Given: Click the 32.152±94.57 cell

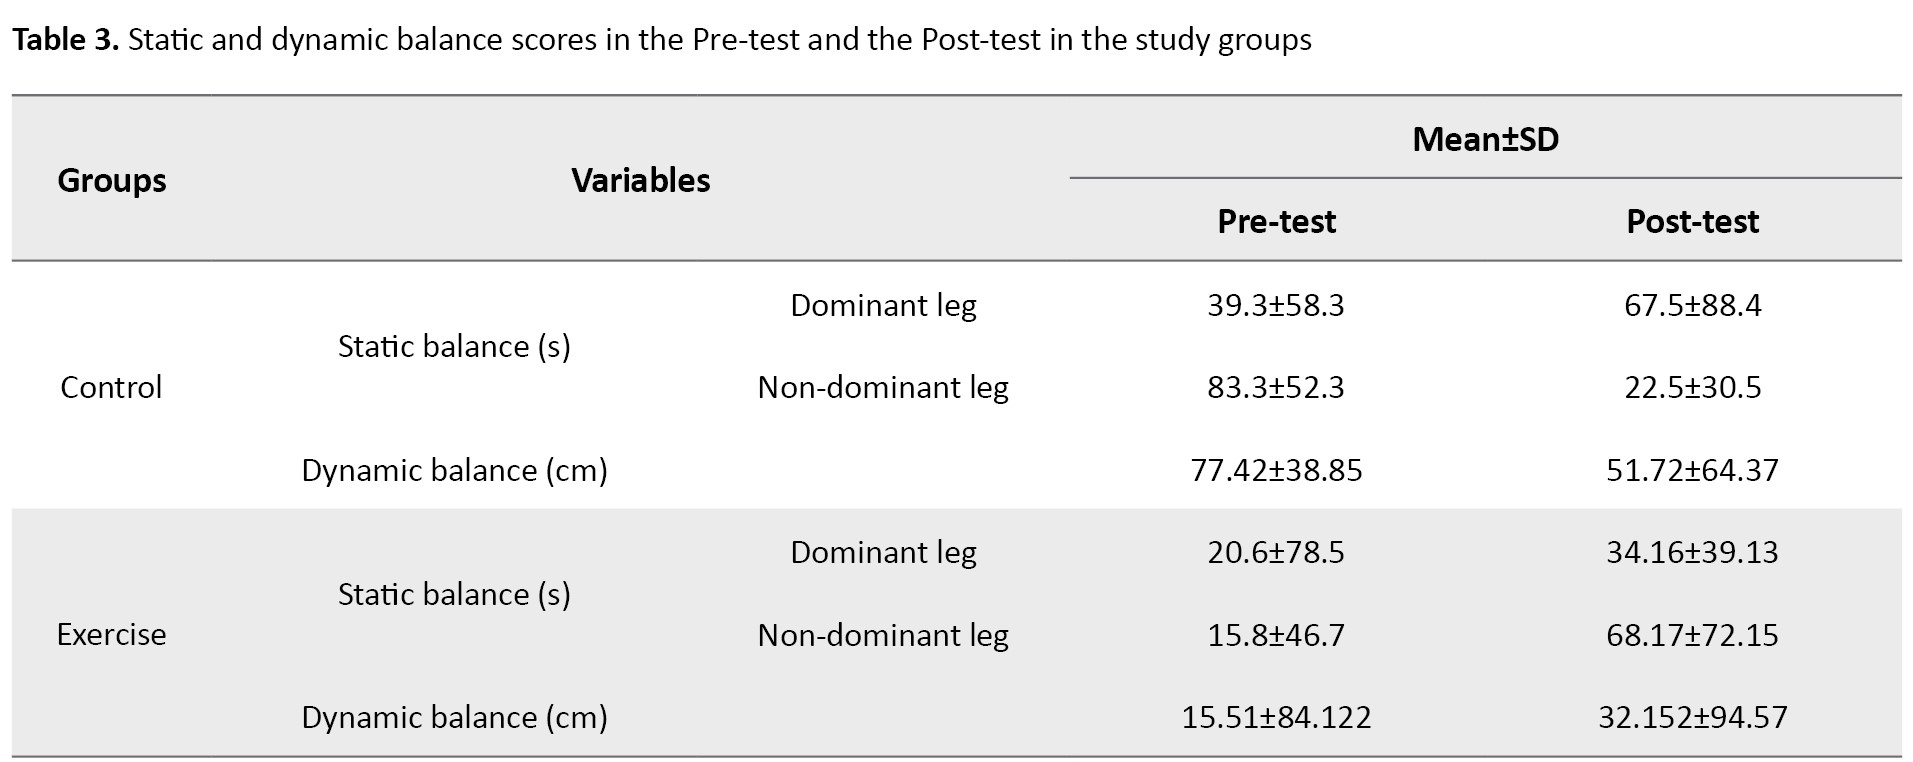Looking at the screenshot, I should 1692,717.
